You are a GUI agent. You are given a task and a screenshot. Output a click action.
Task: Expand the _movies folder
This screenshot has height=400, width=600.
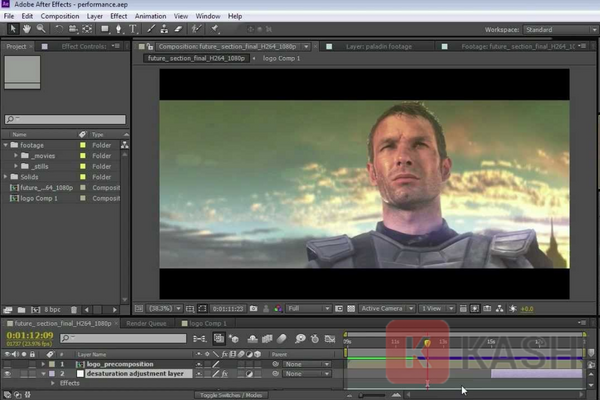[16, 156]
